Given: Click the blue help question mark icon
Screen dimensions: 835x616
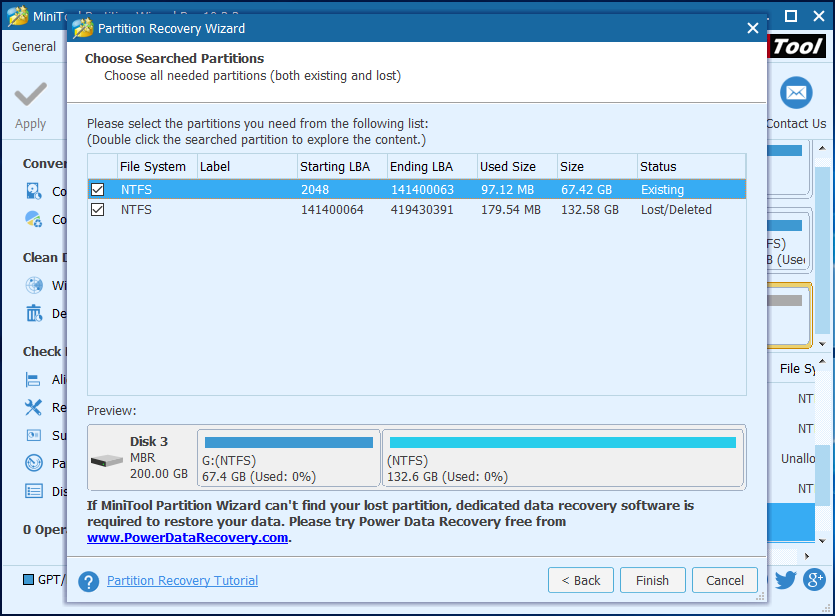Looking at the screenshot, I should [88, 581].
